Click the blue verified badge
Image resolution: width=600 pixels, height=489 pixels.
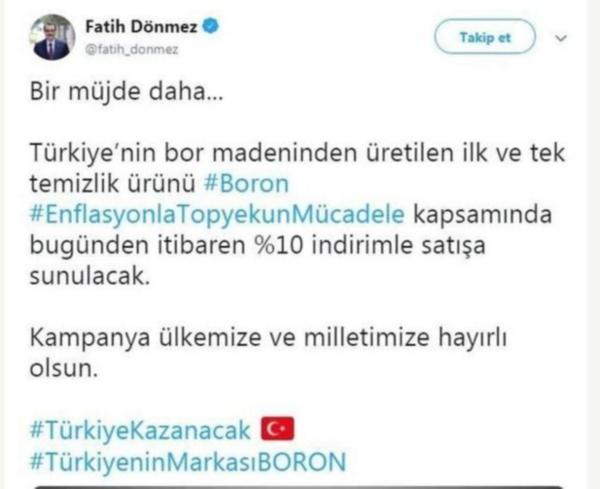pyautogui.click(x=210, y=26)
